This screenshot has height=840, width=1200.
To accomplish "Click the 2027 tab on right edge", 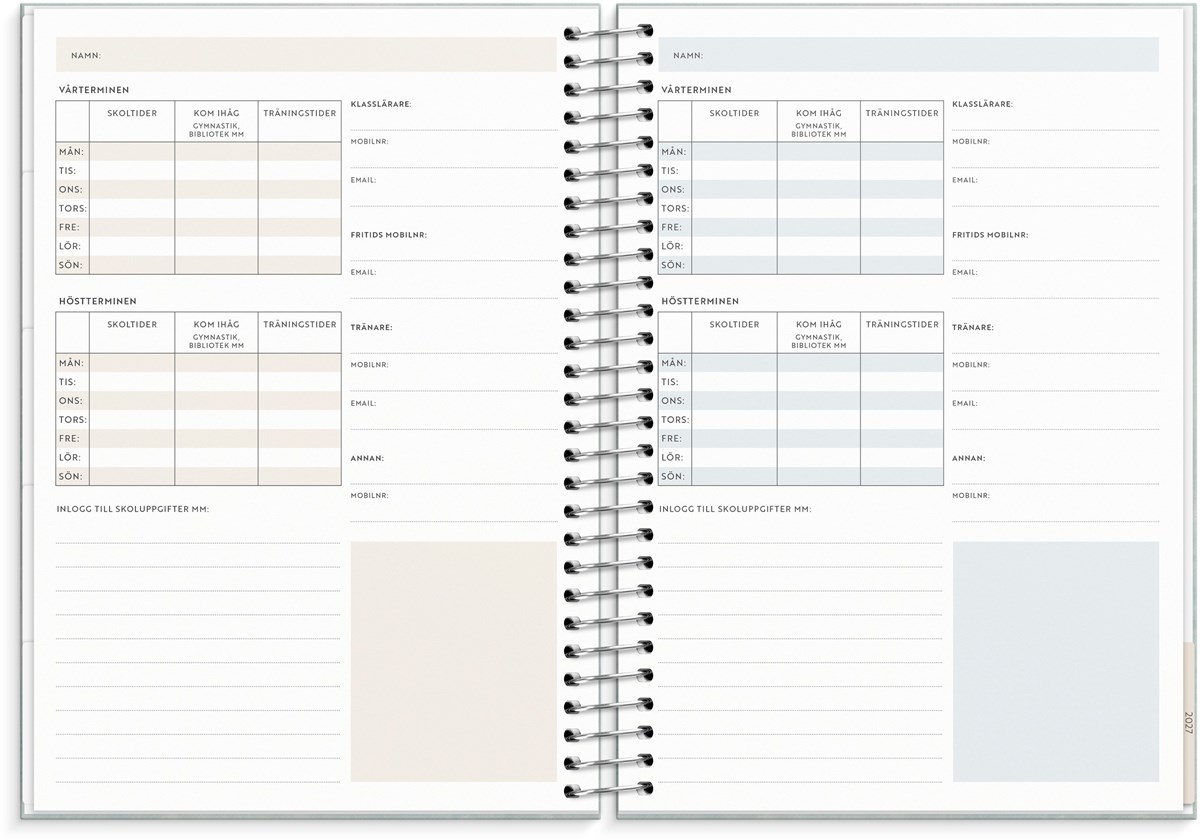I will (1187, 720).
